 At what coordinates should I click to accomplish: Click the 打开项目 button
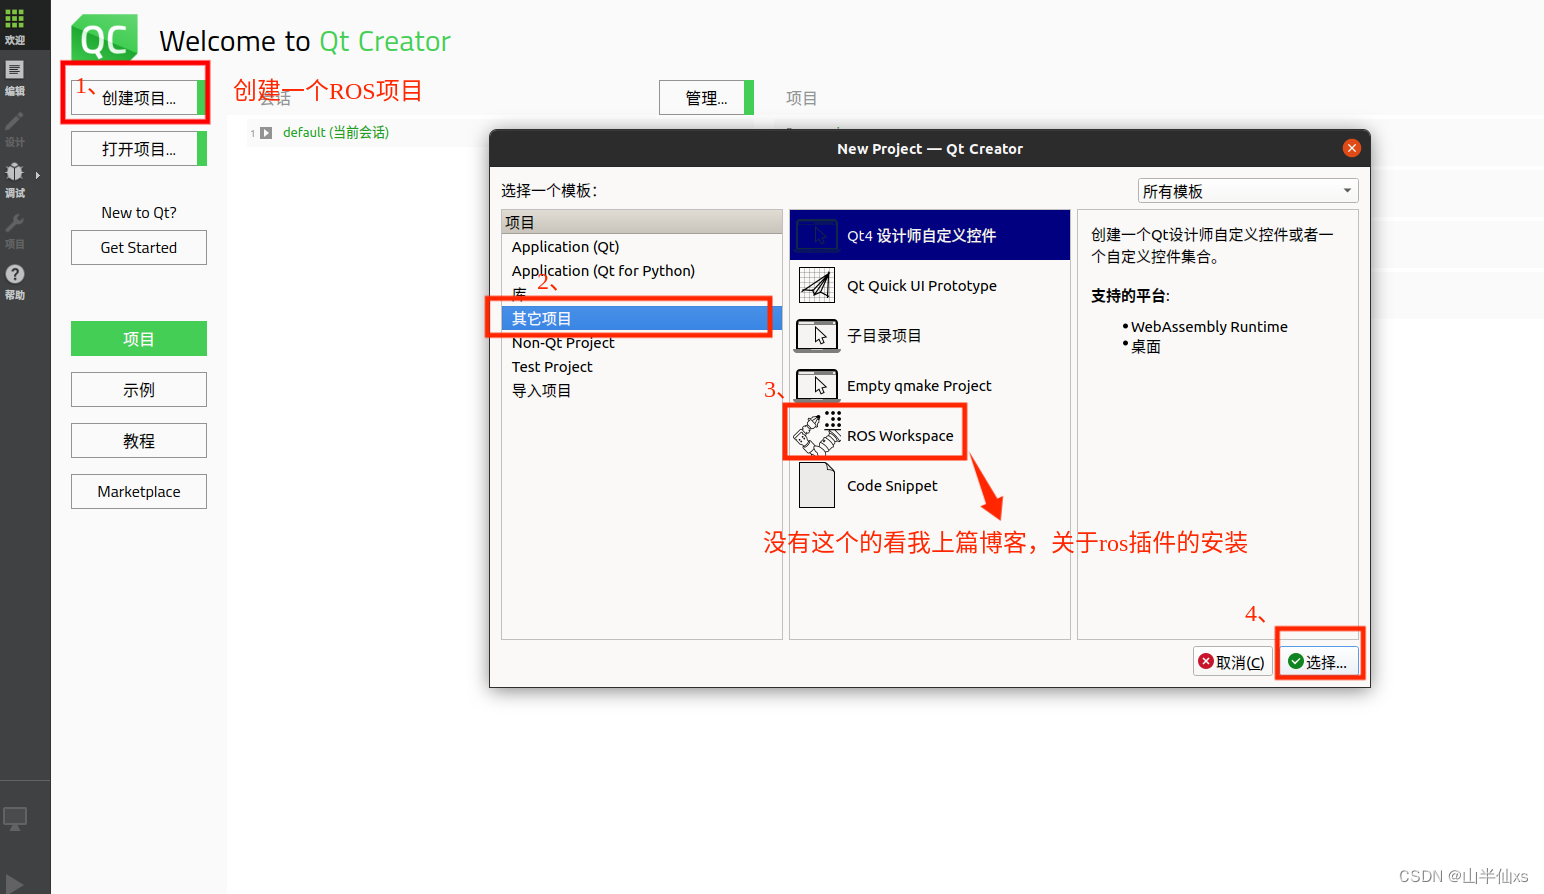click(x=139, y=149)
